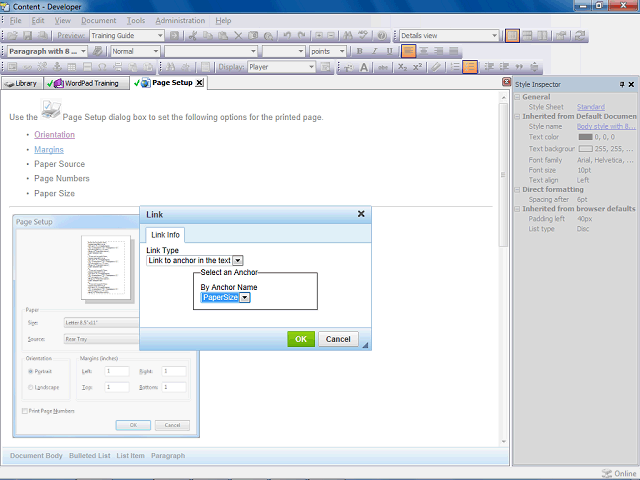Switch to the WordPad Training tab
The width and height of the screenshot is (640, 480).
87,83
